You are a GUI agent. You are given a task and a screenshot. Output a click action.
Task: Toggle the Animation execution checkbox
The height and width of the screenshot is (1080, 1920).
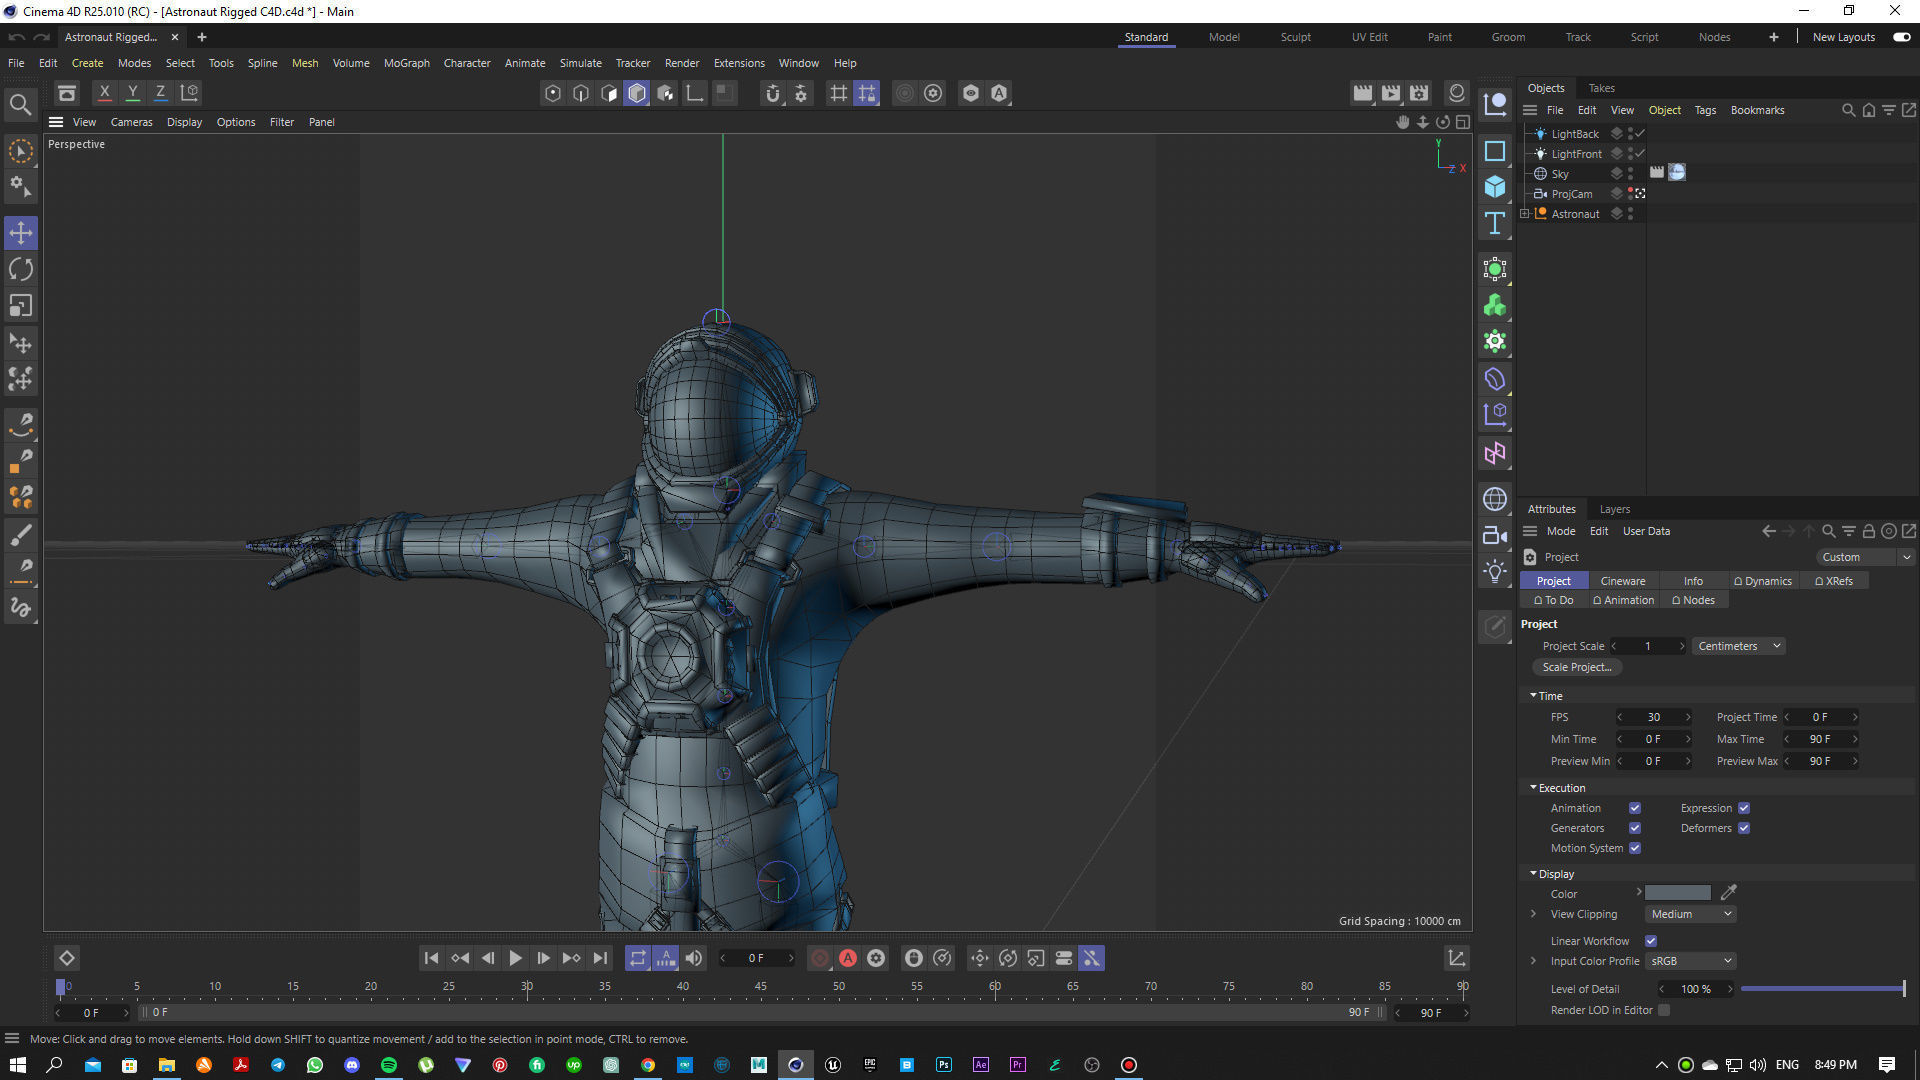click(x=1635, y=808)
